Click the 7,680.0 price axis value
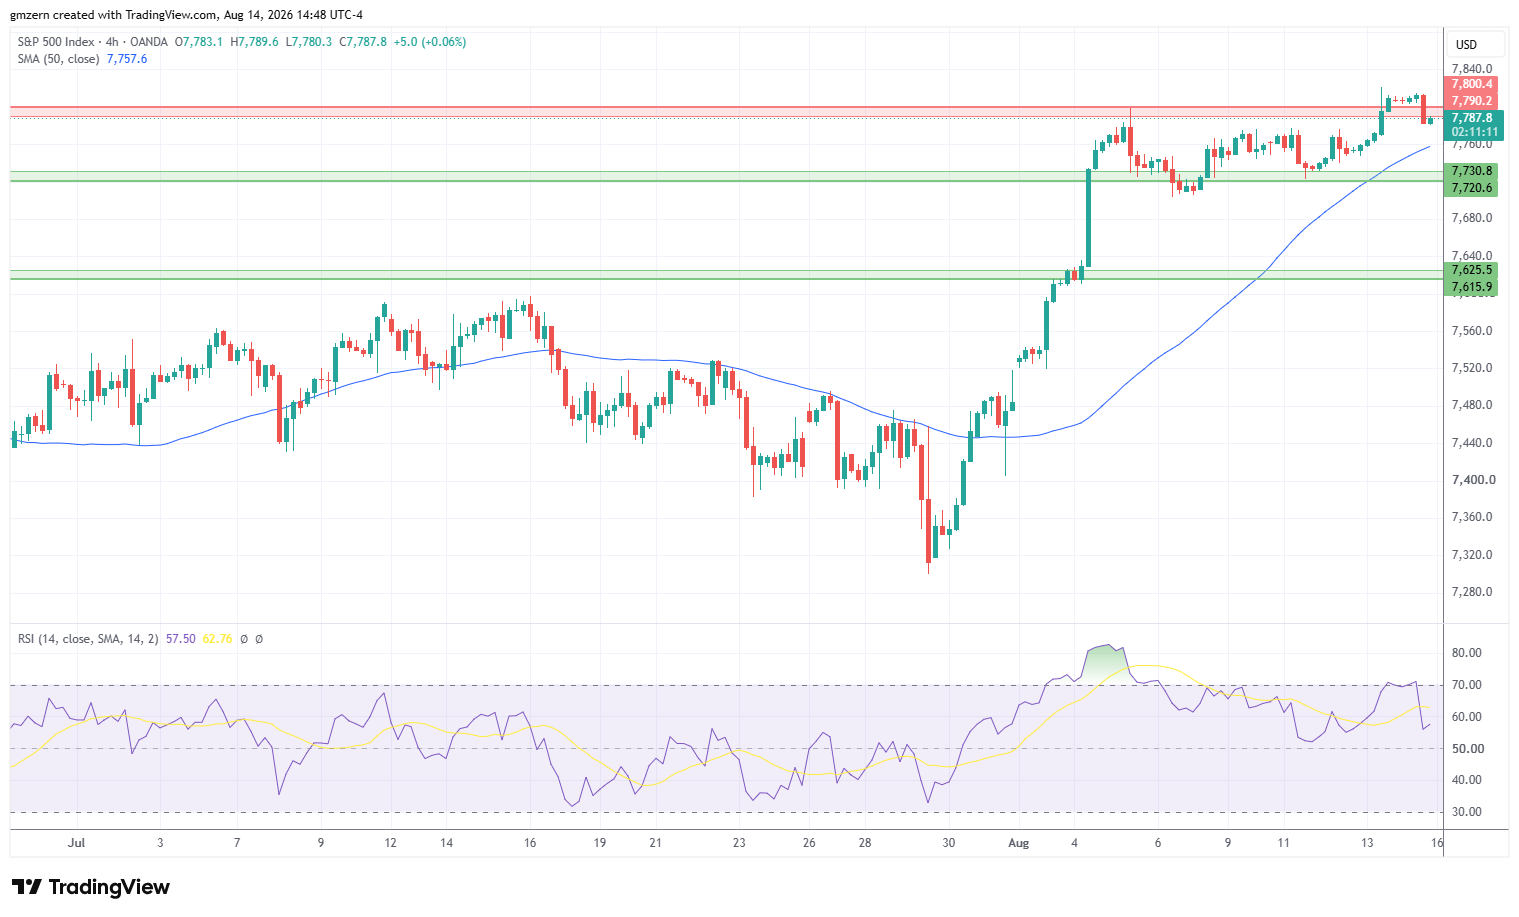Screen dimensions: 1519x917 click(x=1472, y=218)
